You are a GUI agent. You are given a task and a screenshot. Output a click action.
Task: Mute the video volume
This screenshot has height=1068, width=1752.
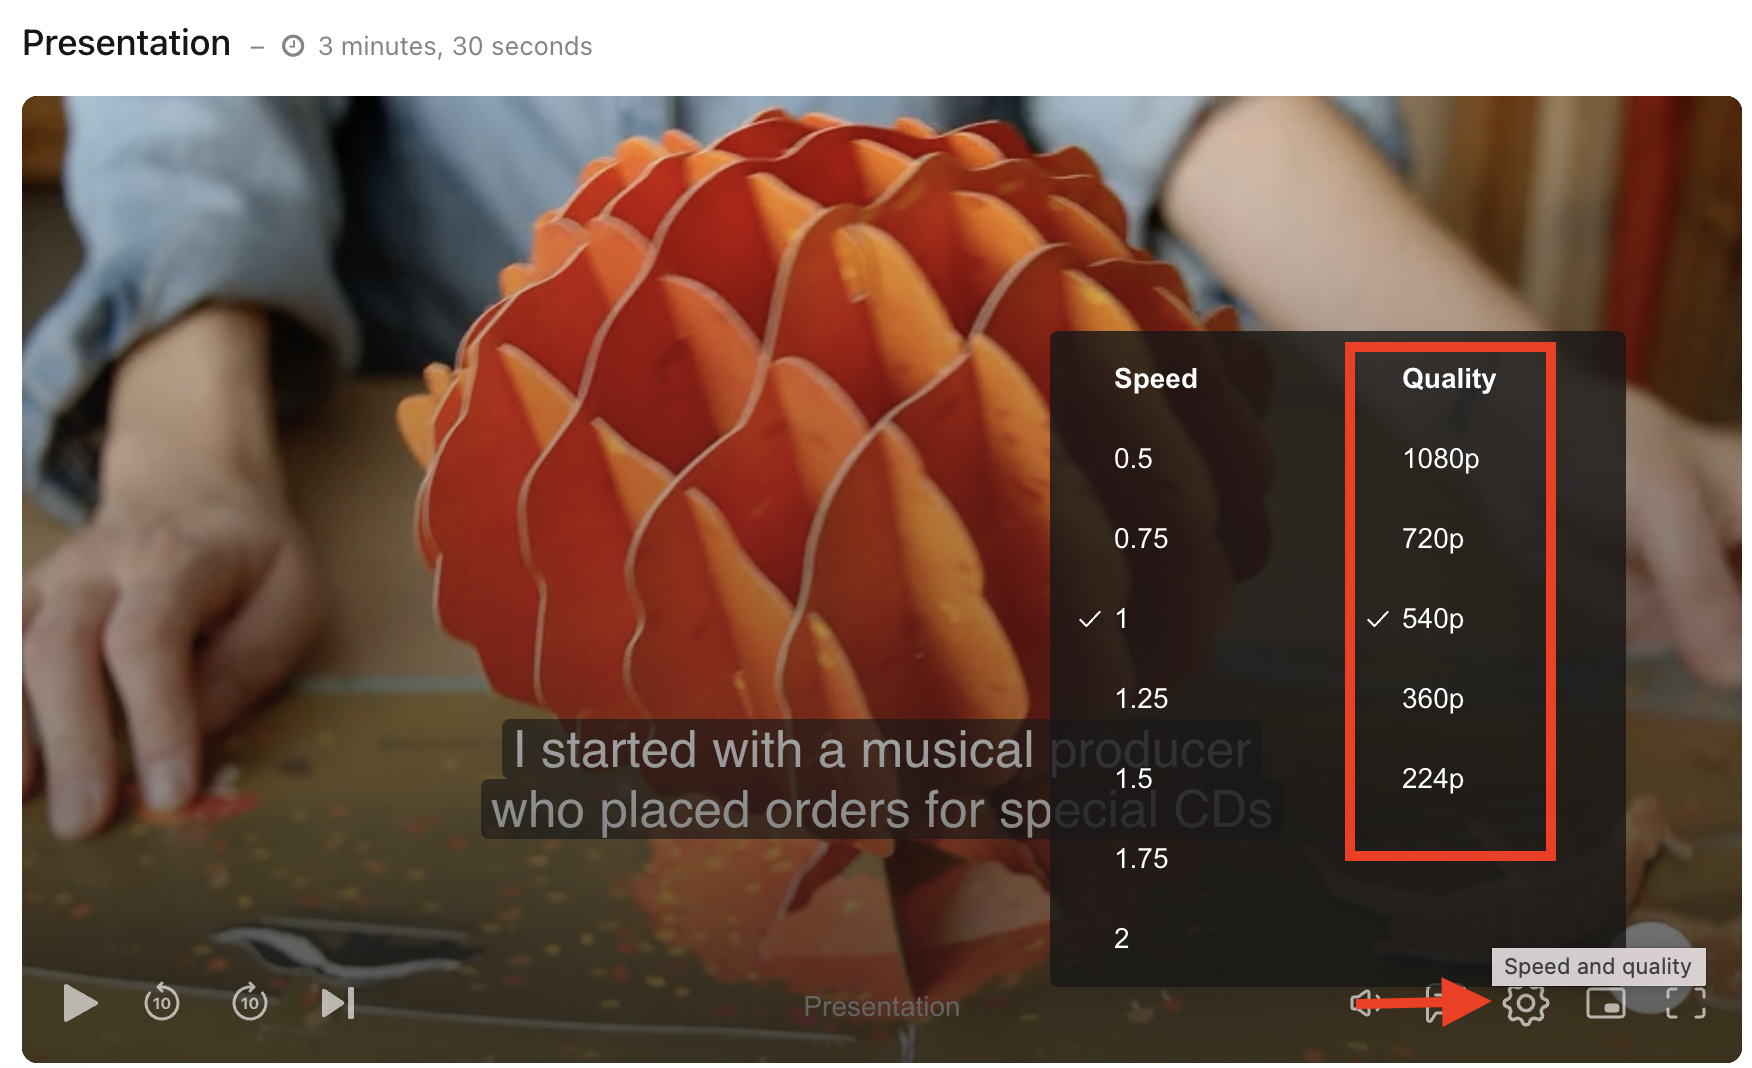coord(1366,1003)
